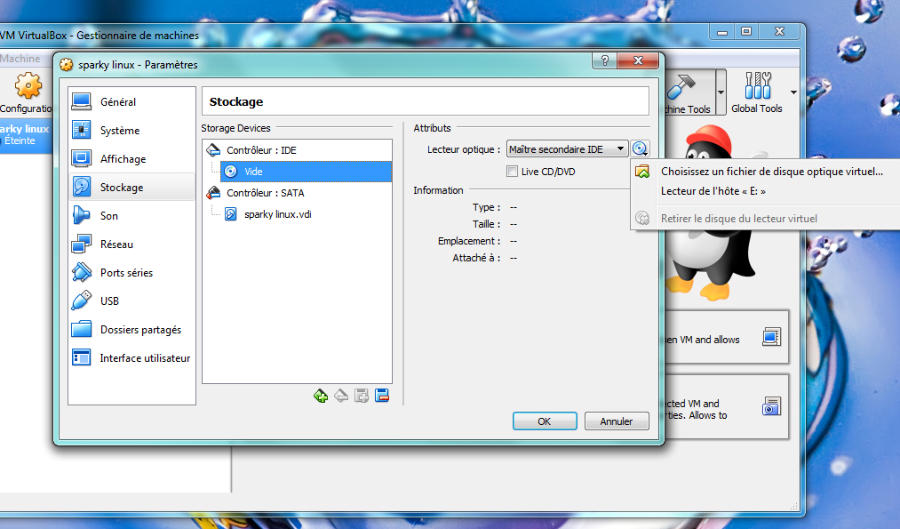Open the Machine menu in VirtualBox Manager
The height and width of the screenshot is (529, 900).
pyautogui.click(x=20, y=59)
